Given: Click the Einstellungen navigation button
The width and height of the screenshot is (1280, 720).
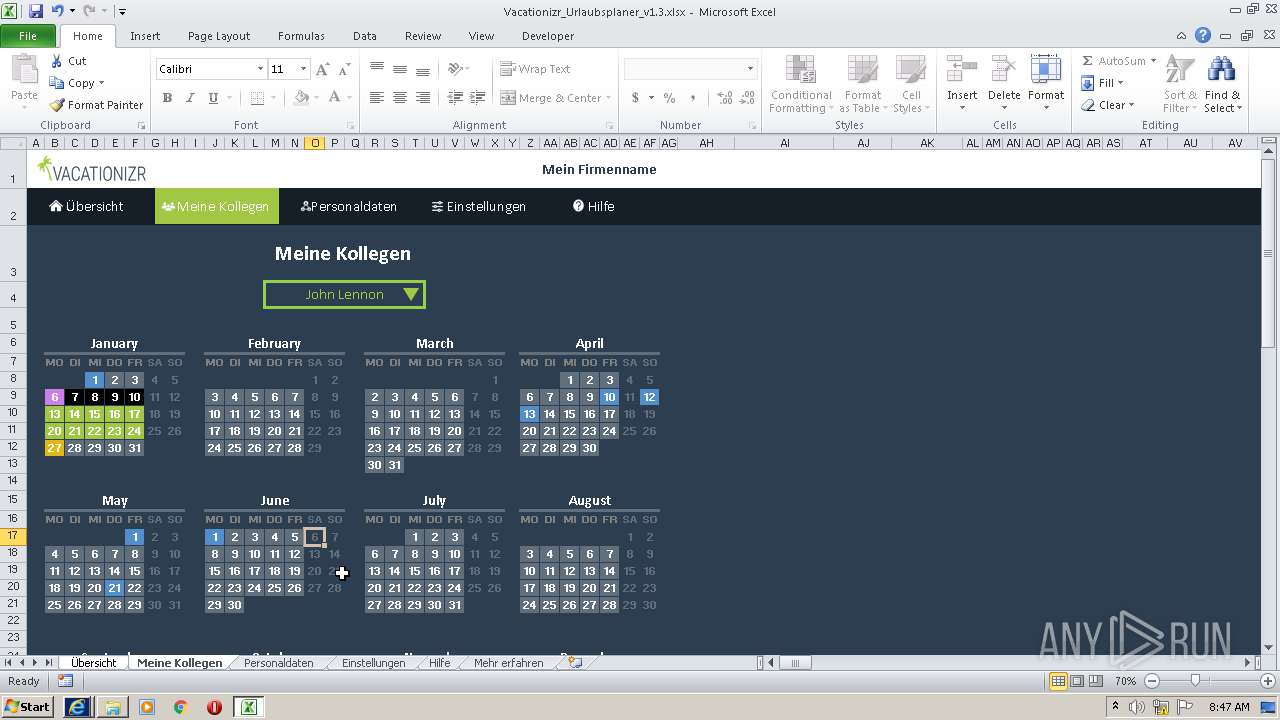Looking at the screenshot, I should pos(479,206).
